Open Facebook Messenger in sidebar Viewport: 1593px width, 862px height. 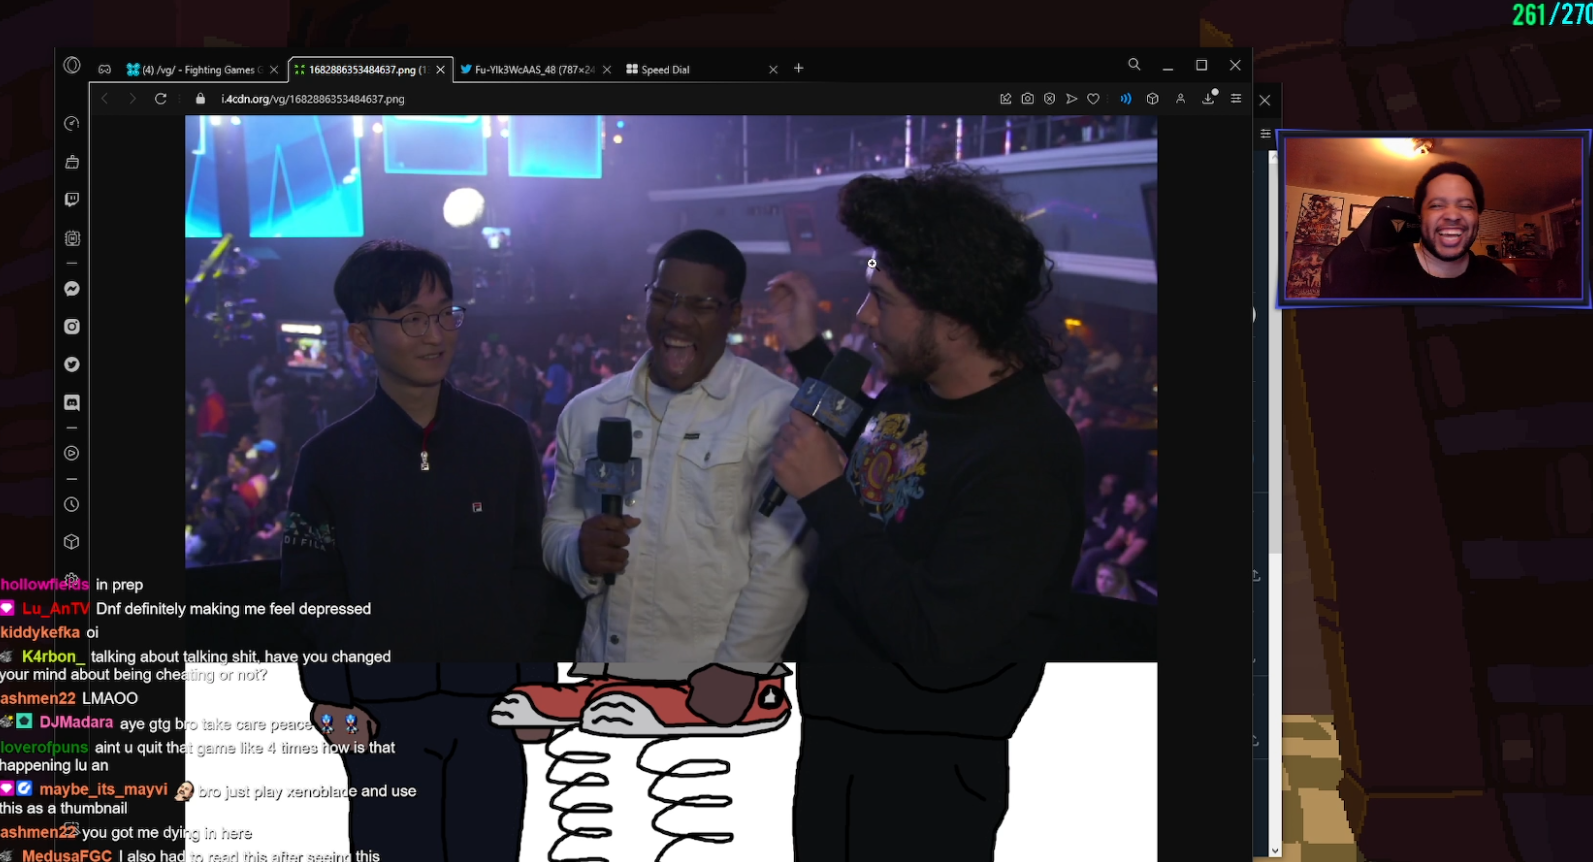click(72, 289)
